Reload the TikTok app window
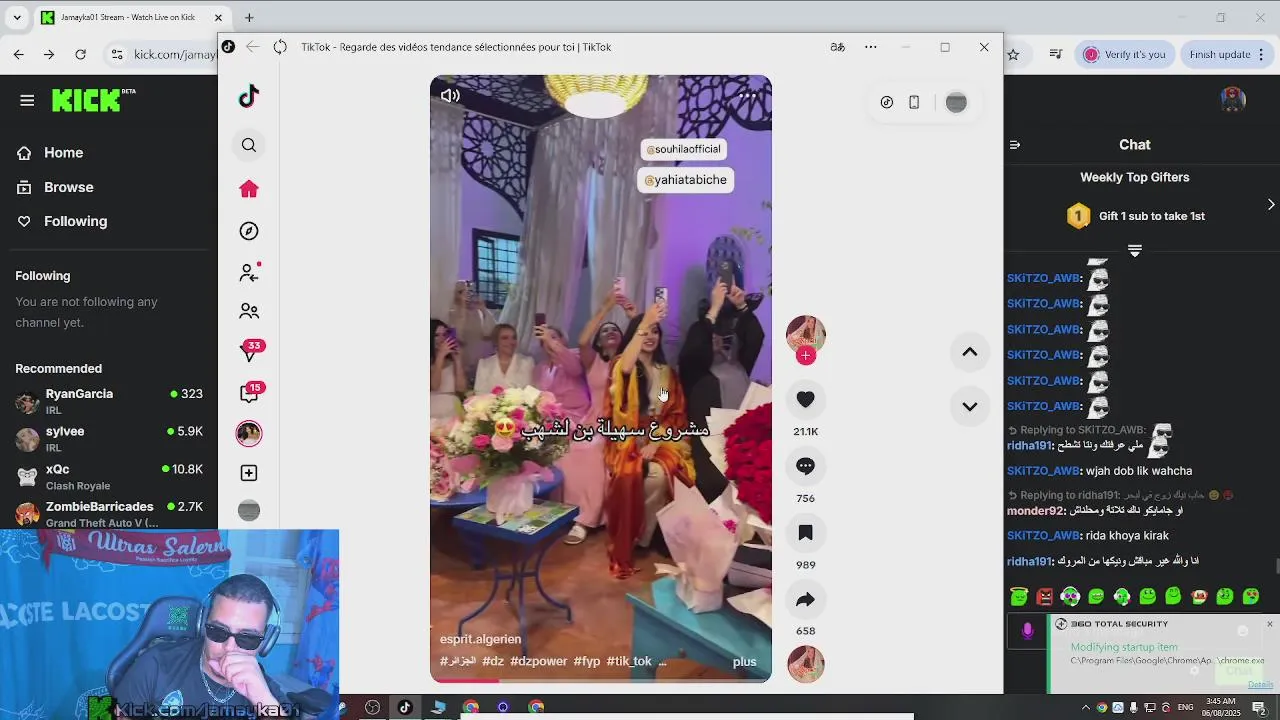The width and height of the screenshot is (1280, 720). (280, 47)
